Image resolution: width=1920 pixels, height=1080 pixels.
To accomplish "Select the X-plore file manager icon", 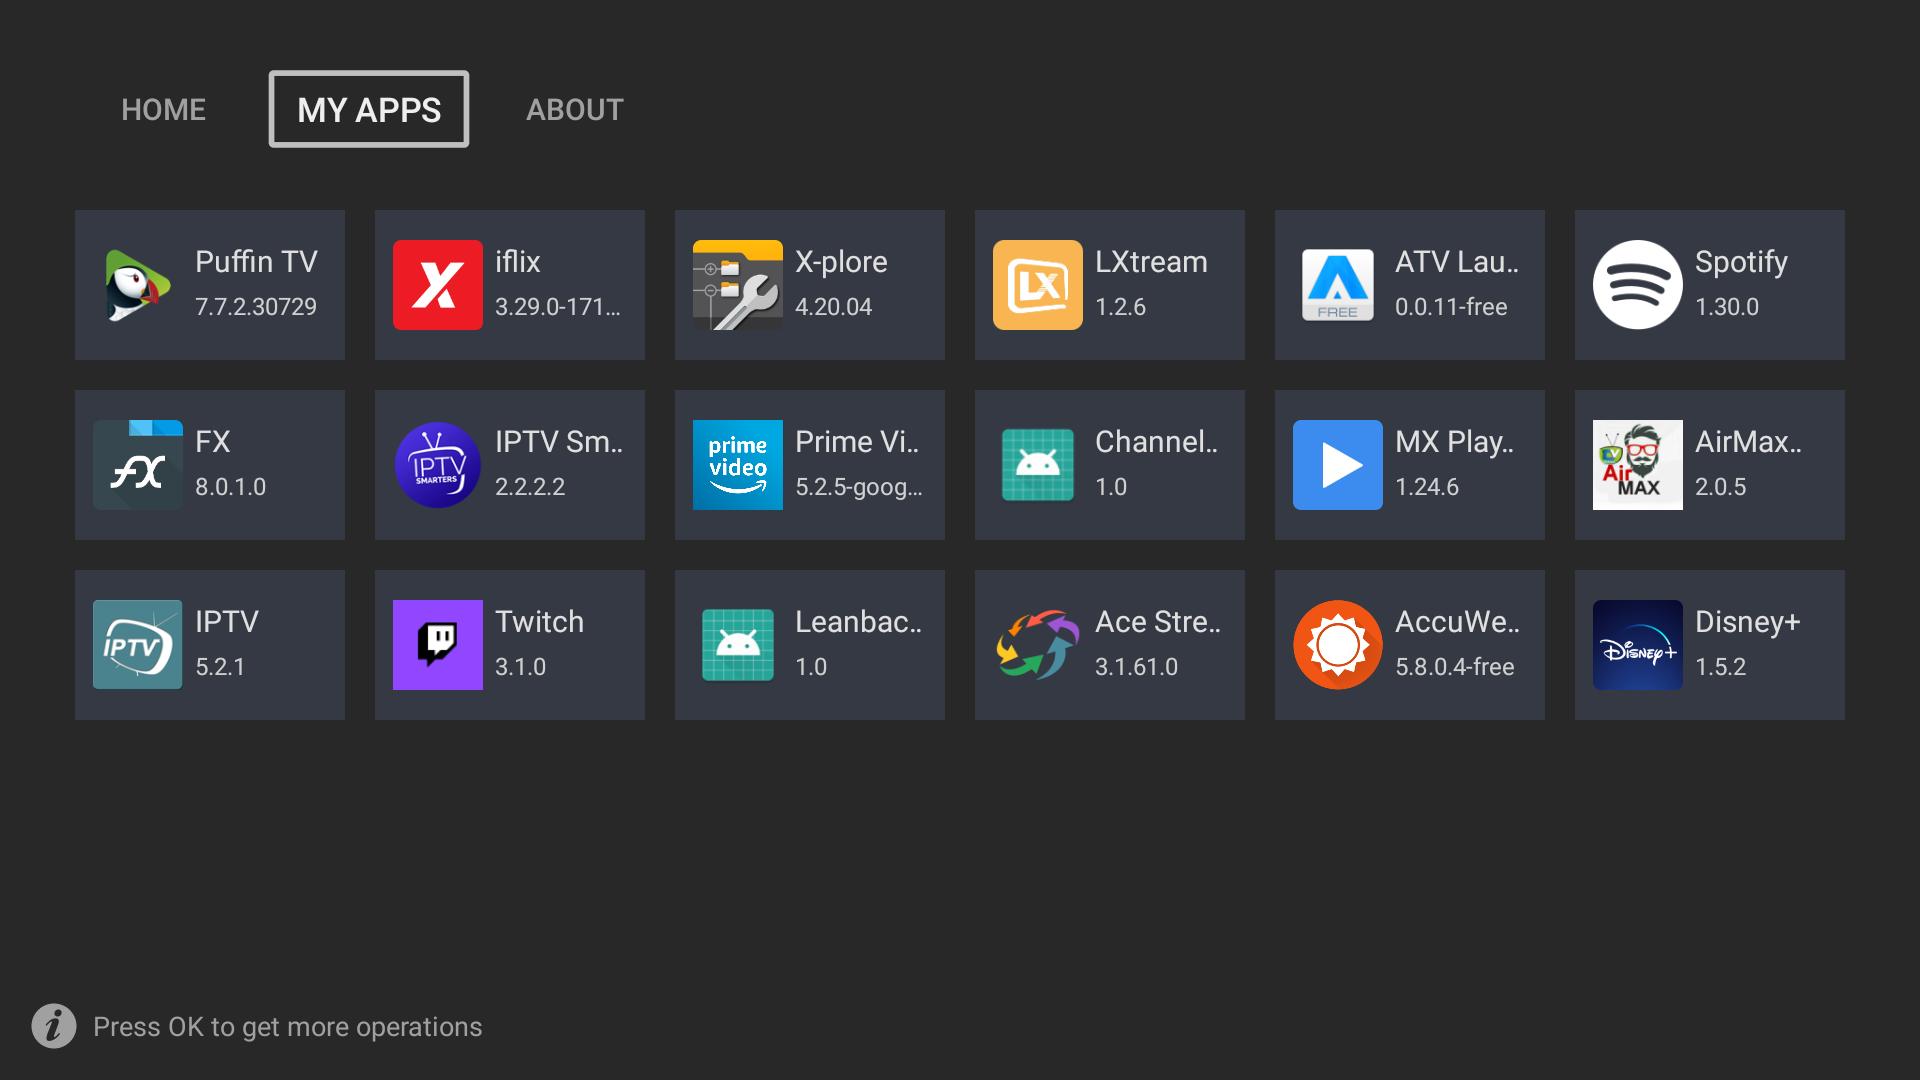I will pos(737,285).
